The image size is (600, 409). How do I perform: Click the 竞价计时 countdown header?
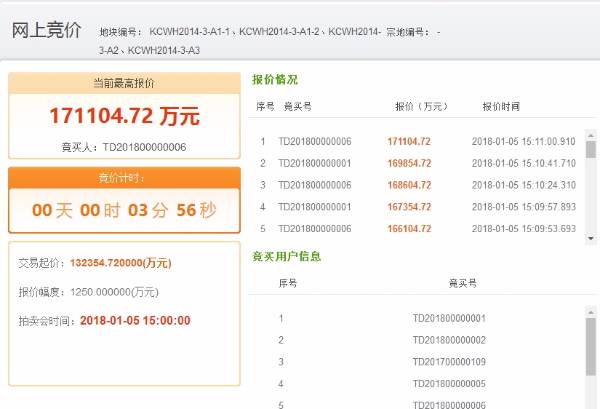[x=125, y=178]
